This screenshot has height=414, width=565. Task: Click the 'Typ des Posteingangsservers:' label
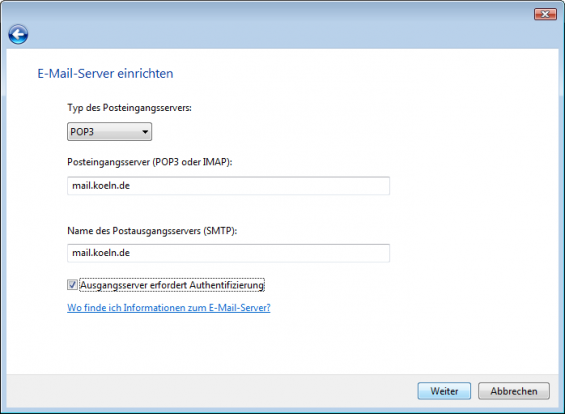coord(129,108)
